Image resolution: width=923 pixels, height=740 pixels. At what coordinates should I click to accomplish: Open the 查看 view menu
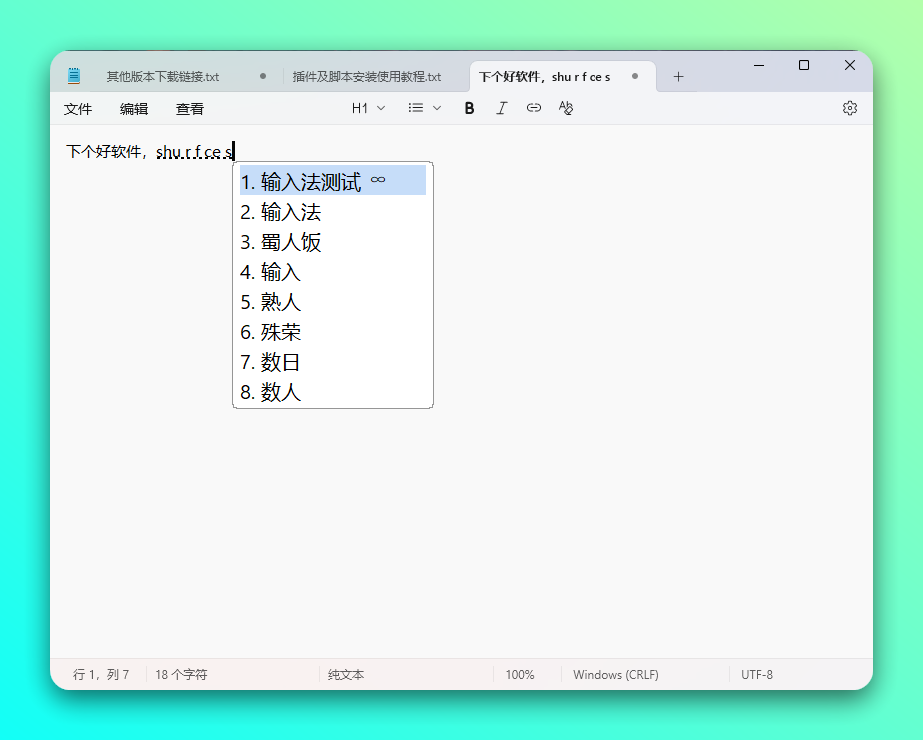click(189, 108)
